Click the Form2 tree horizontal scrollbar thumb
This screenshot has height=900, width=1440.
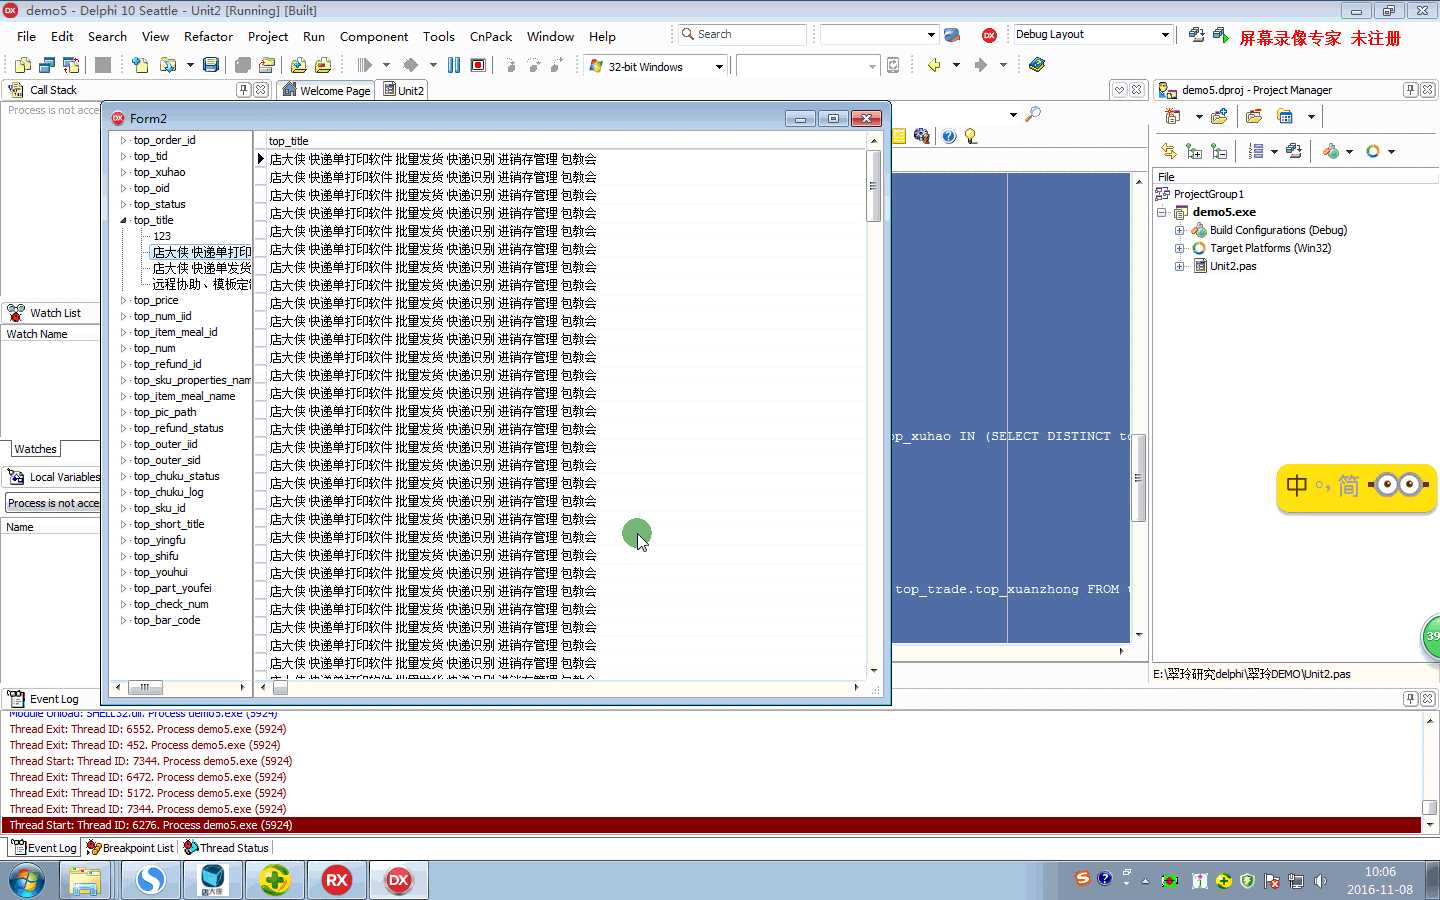tap(144, 687)
